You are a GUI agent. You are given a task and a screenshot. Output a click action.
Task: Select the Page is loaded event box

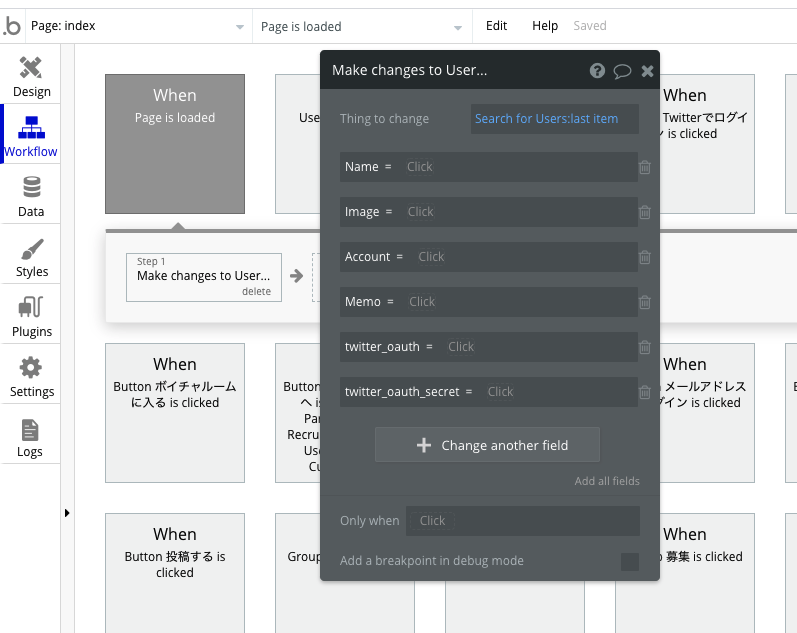pyautogui.click(x=175, y=144)
